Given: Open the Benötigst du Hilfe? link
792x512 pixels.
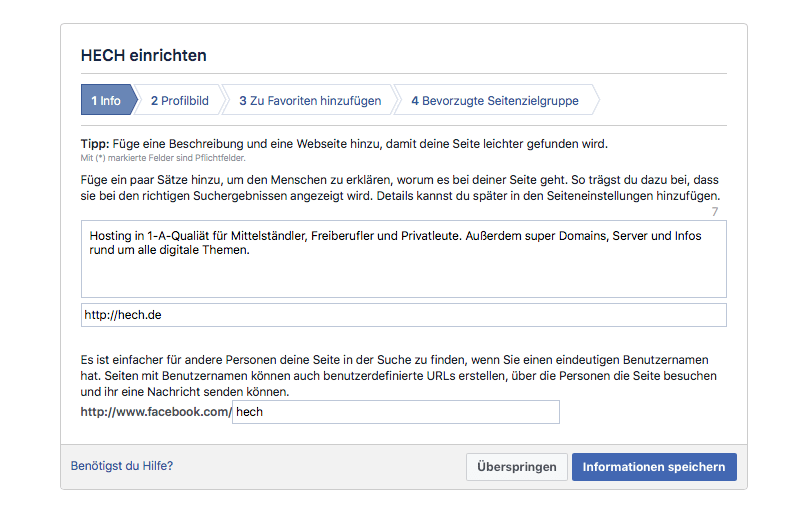Looking at the screenshot, I should coord(122,466).
